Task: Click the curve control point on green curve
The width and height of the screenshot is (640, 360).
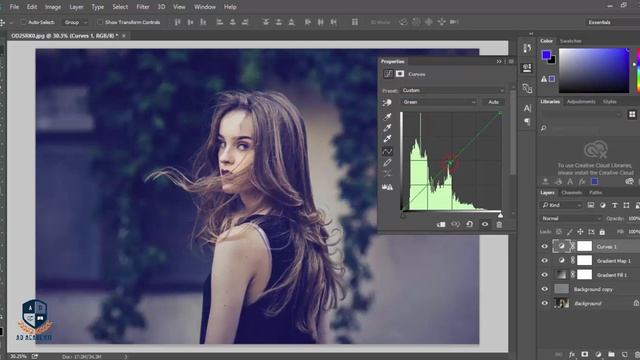Action: tap(449, 164)
